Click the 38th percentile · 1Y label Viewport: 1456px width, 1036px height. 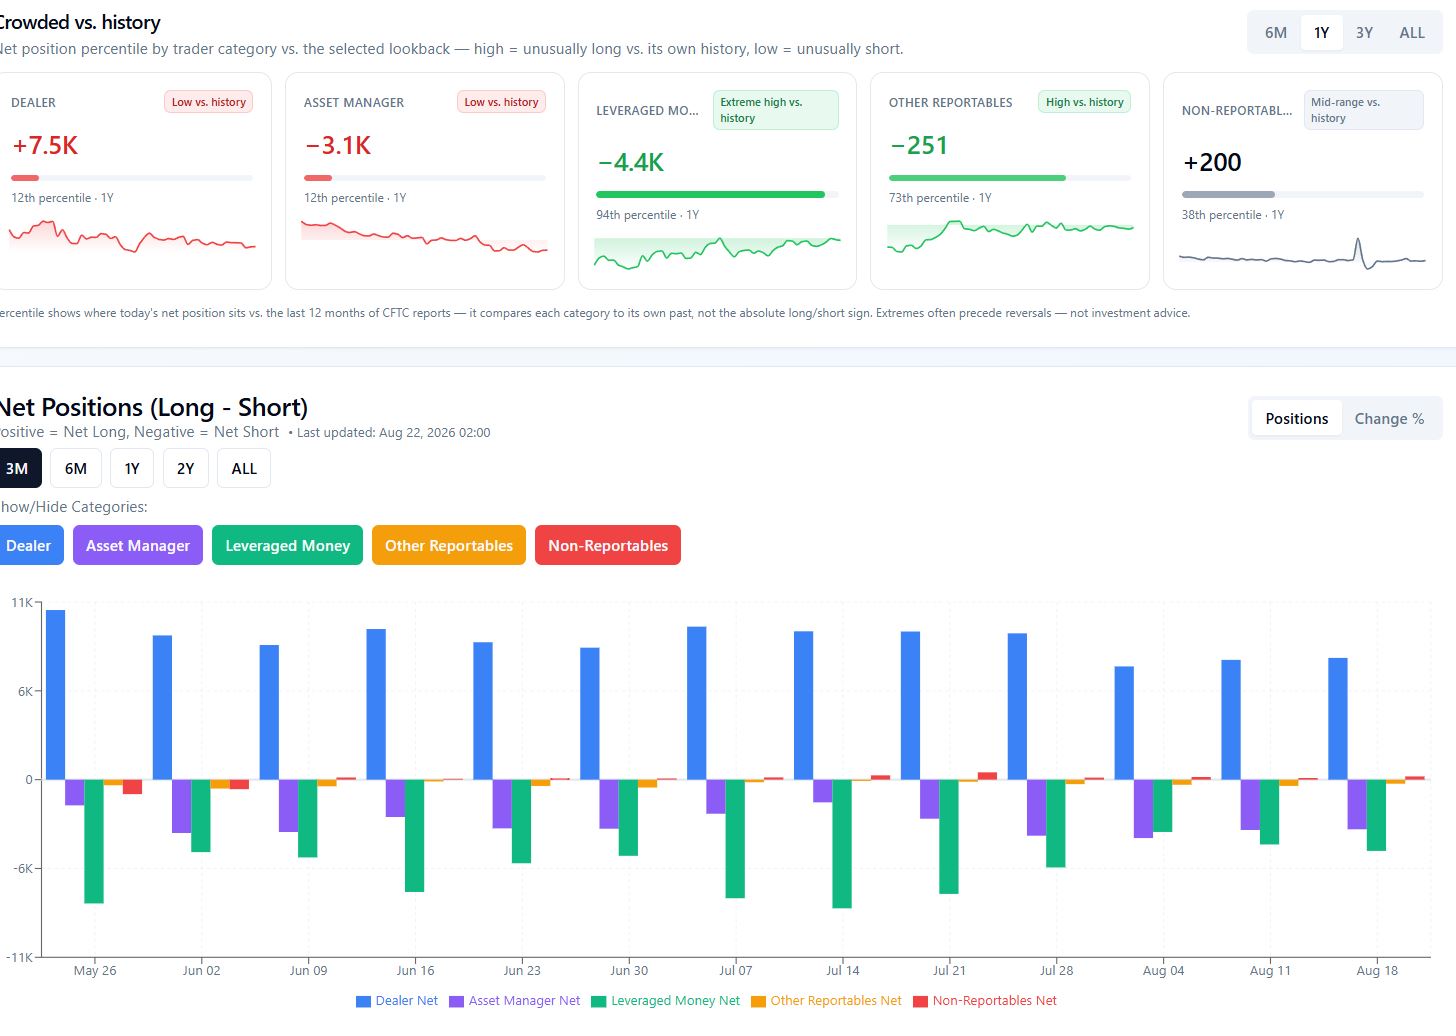(1233, 215)
